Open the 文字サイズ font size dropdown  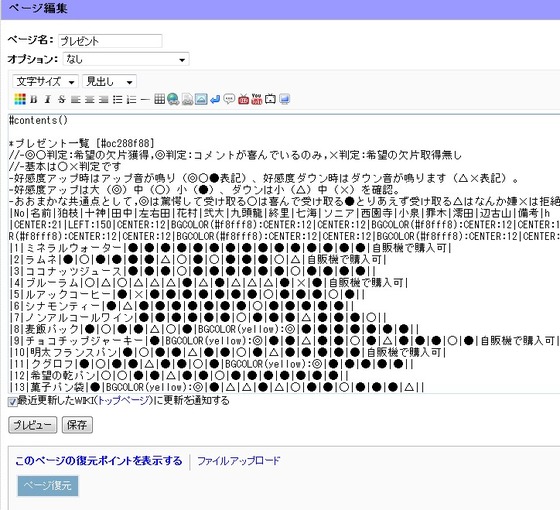(45, 81)
